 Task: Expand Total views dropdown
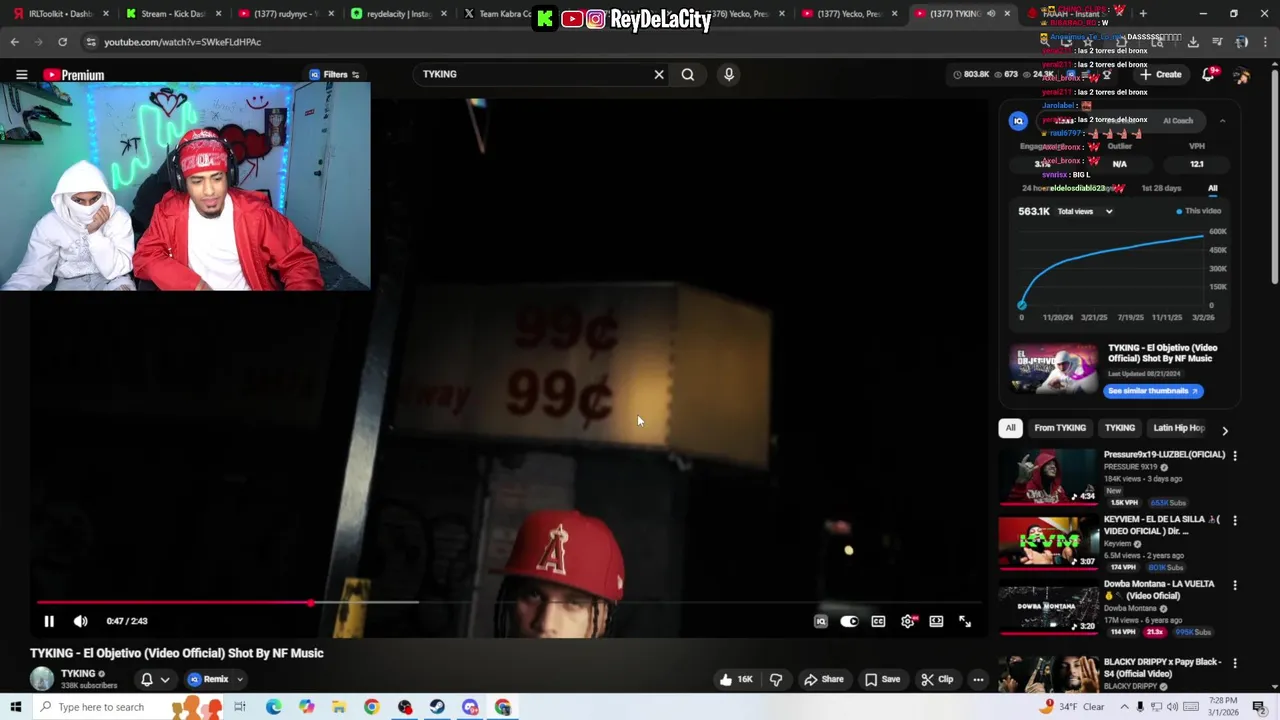(1086, 211)
